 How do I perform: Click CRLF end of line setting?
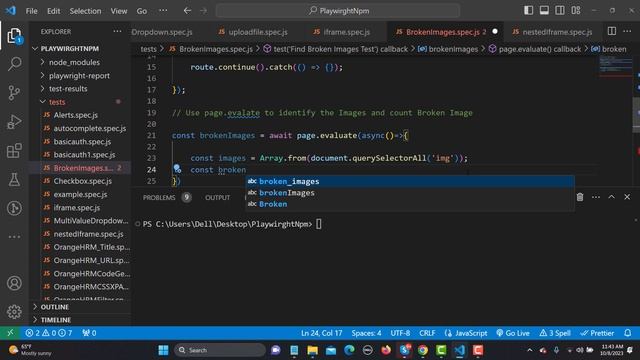click(427, 333)
